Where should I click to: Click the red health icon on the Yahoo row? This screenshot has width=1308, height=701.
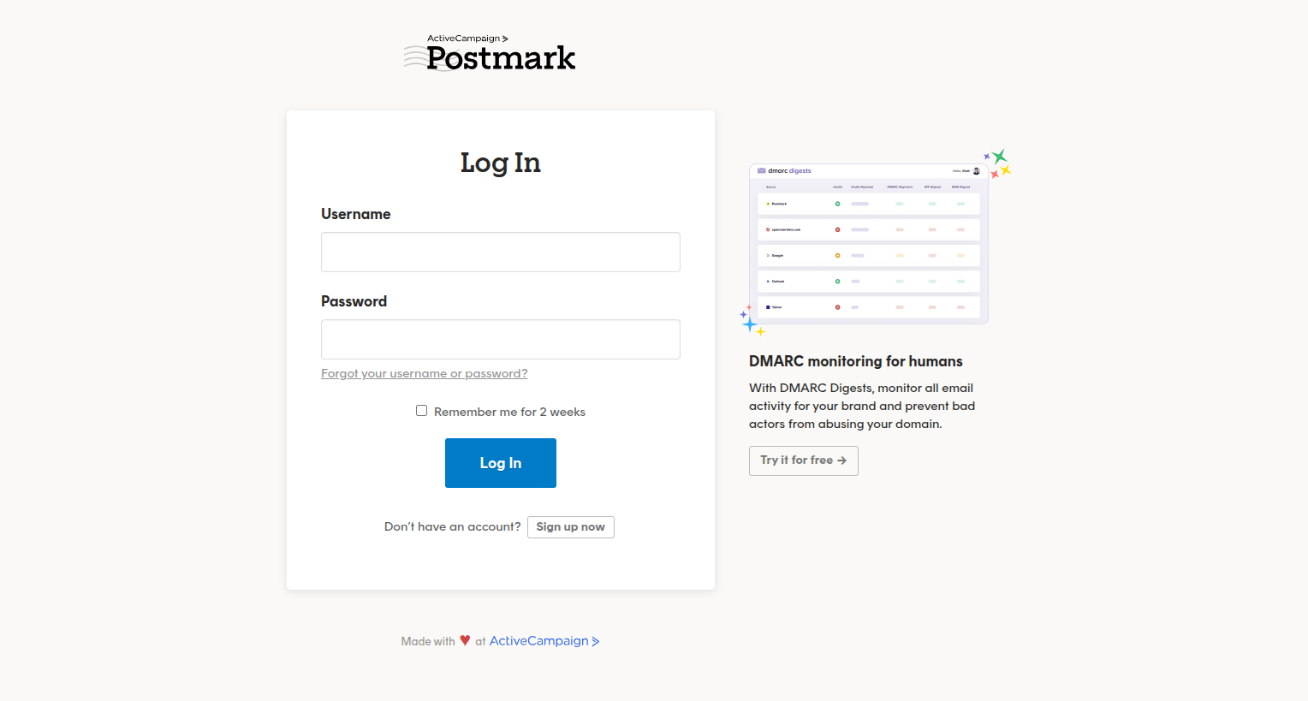[x=838, y=307]
